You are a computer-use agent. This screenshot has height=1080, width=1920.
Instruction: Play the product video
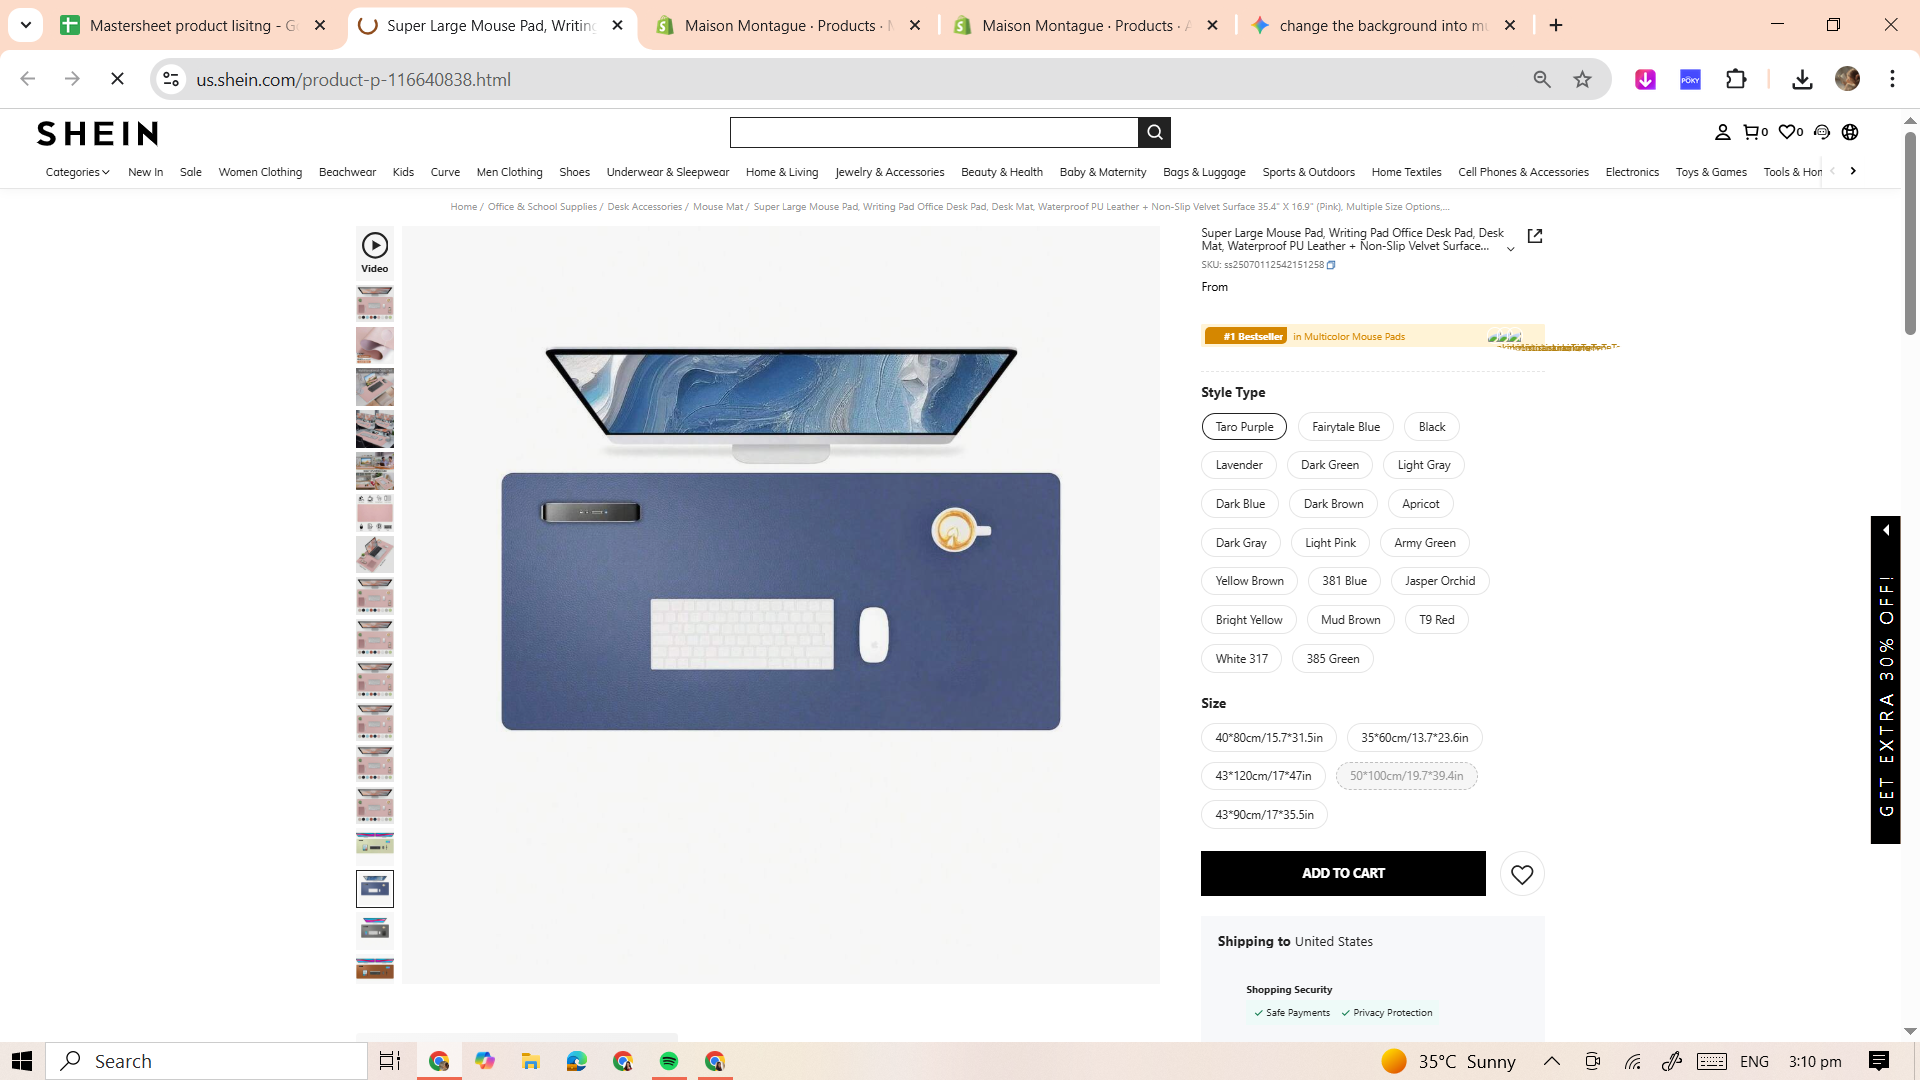point(375,252)
